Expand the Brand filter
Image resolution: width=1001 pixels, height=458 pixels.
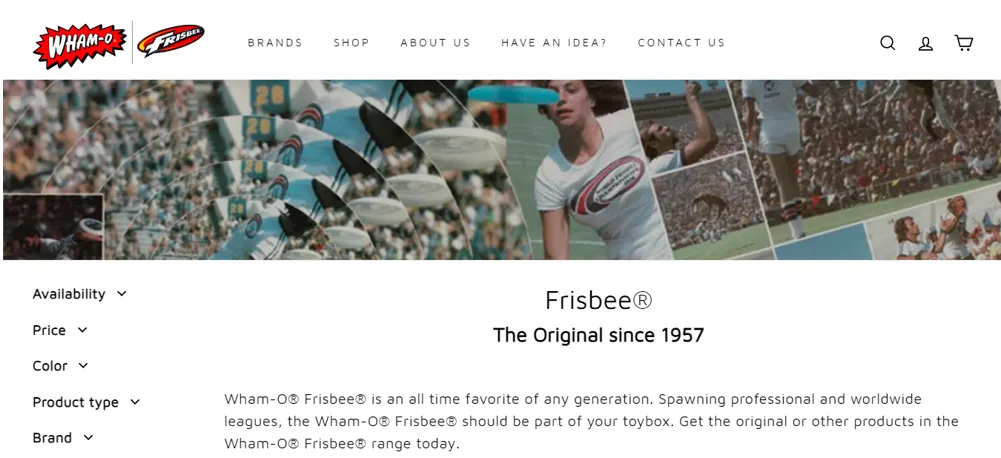tap(63, 438)
